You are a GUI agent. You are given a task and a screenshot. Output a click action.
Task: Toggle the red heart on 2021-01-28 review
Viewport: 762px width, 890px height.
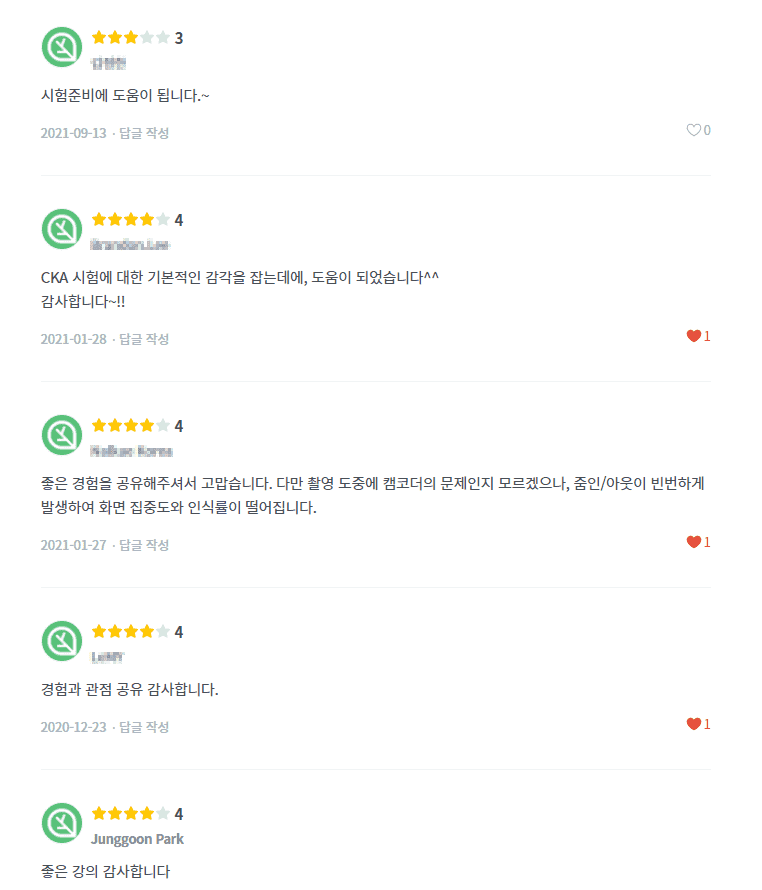click(x=693, y=336)
